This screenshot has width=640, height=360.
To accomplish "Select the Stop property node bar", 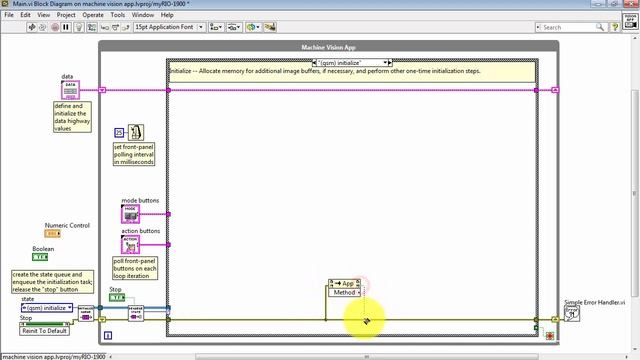I will point(44,324).
